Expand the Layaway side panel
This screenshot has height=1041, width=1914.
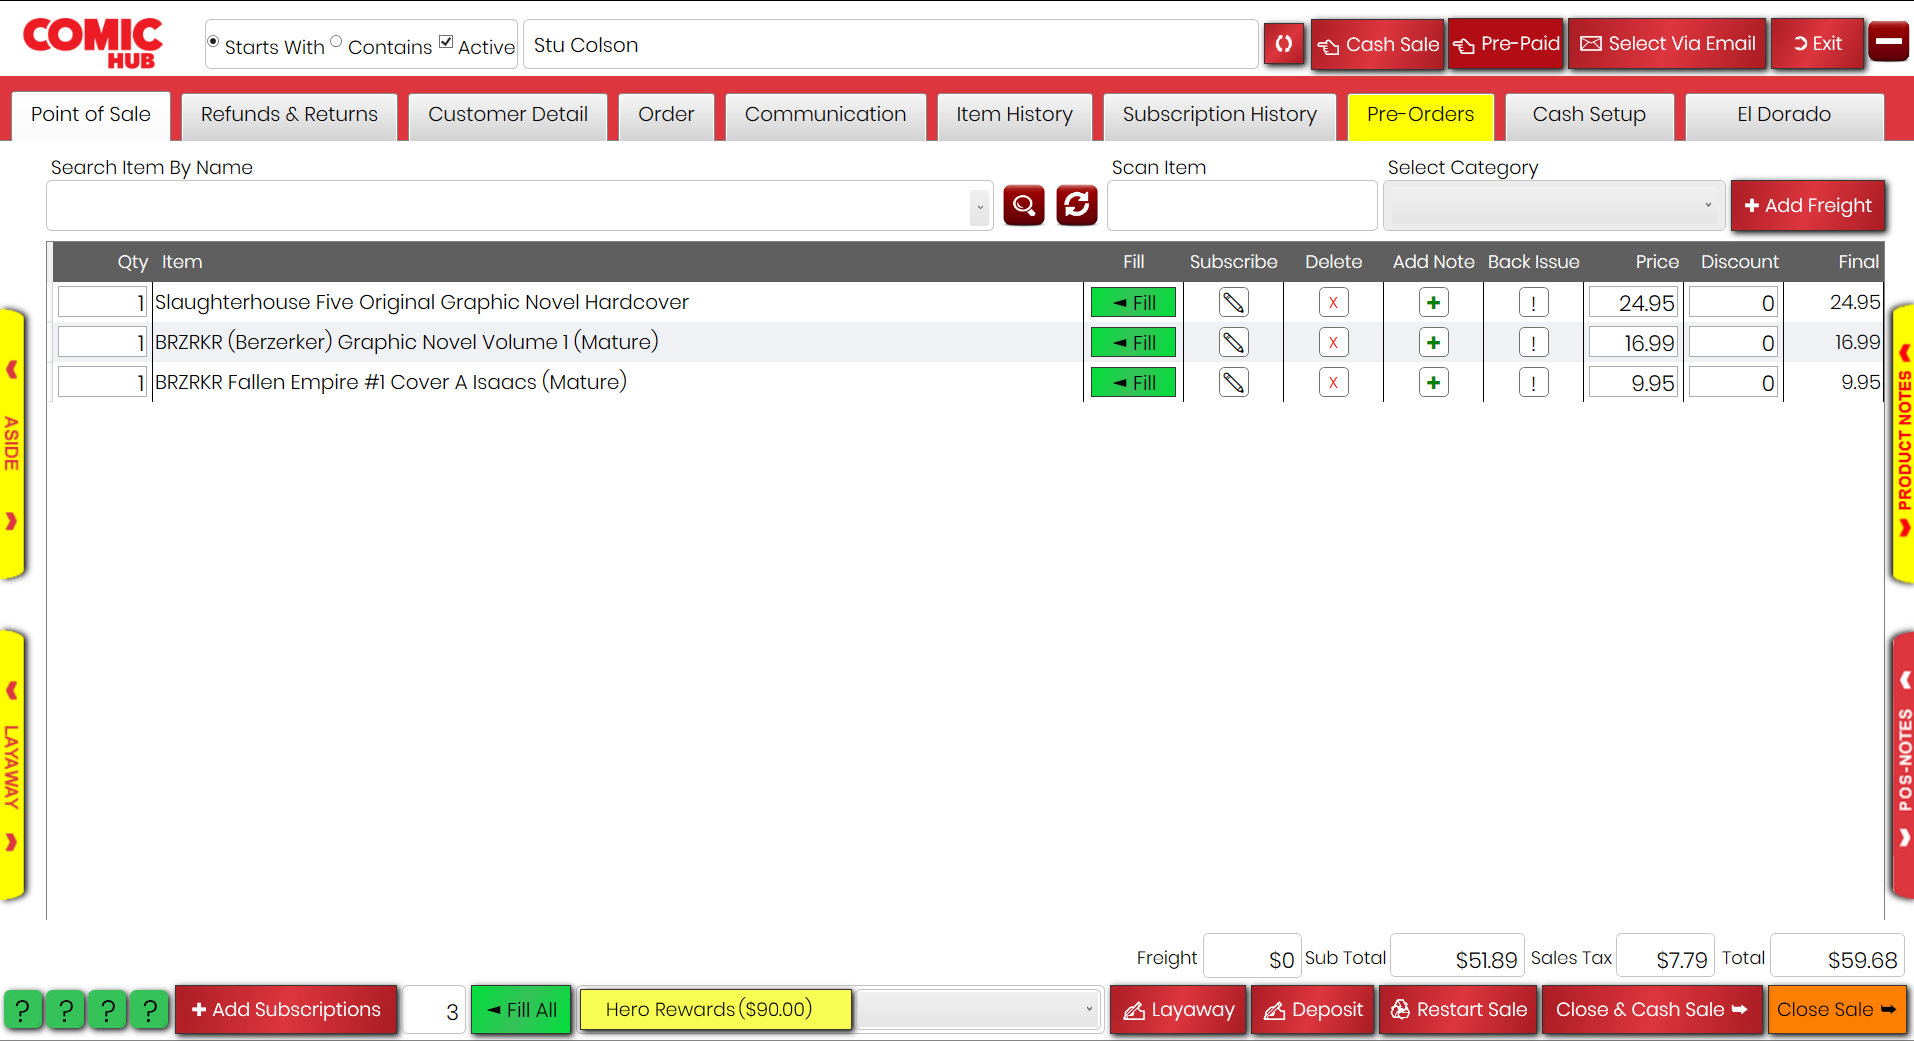click(x=12, y=766)
